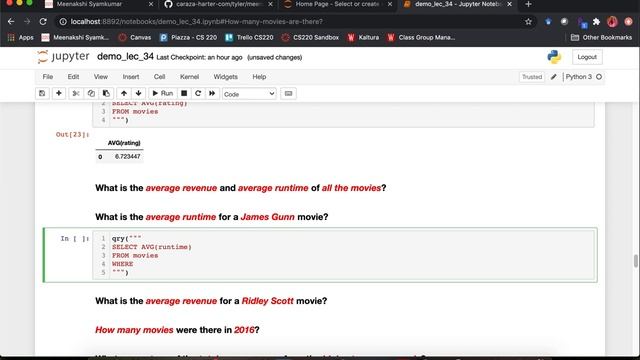Image resolution: width=640 pixels, height=360 pixels.
Task: Open the command palette keyboard icon
Action: coord(289,93)
